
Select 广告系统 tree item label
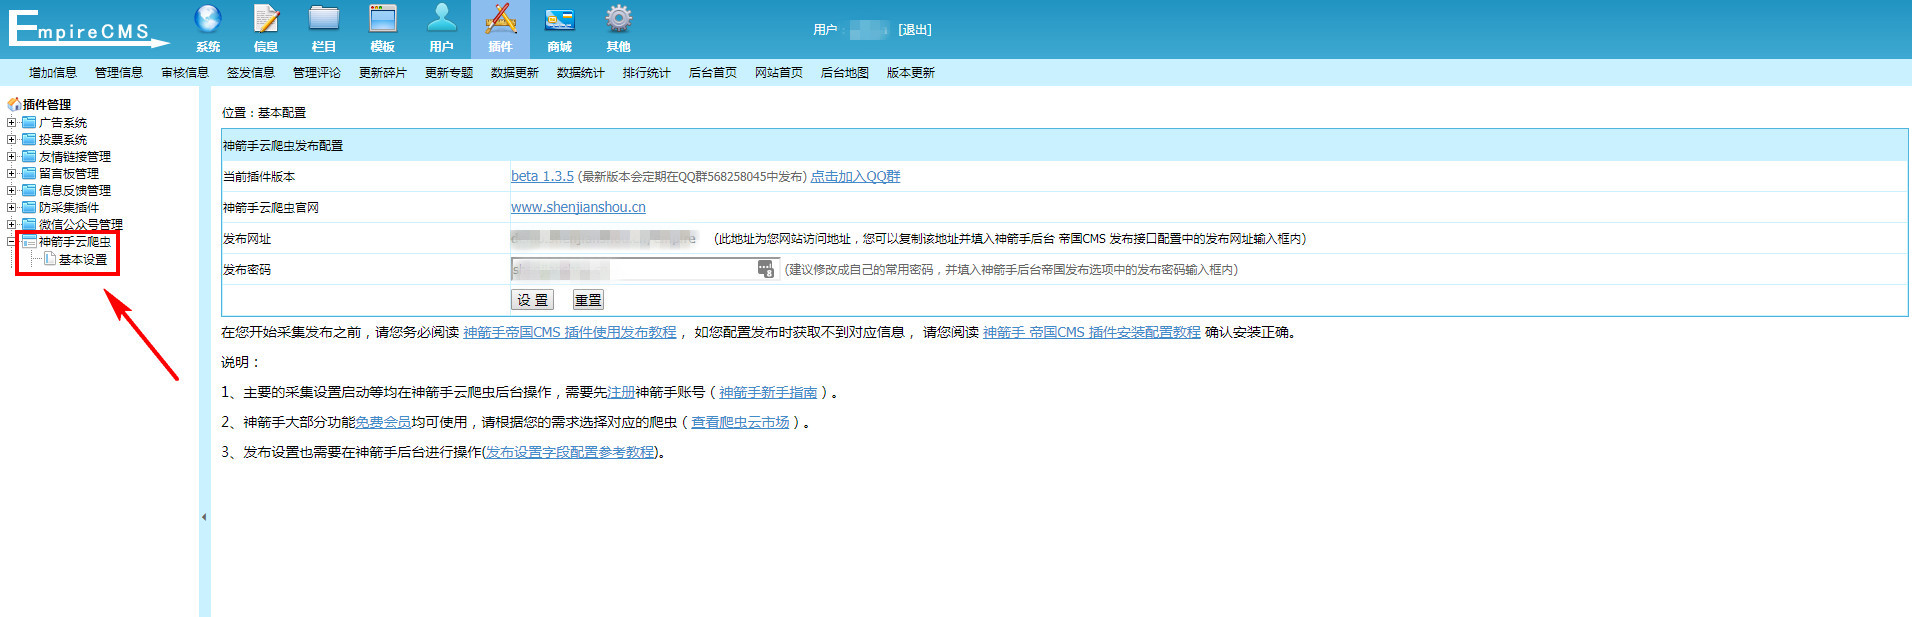click(63, 122)
